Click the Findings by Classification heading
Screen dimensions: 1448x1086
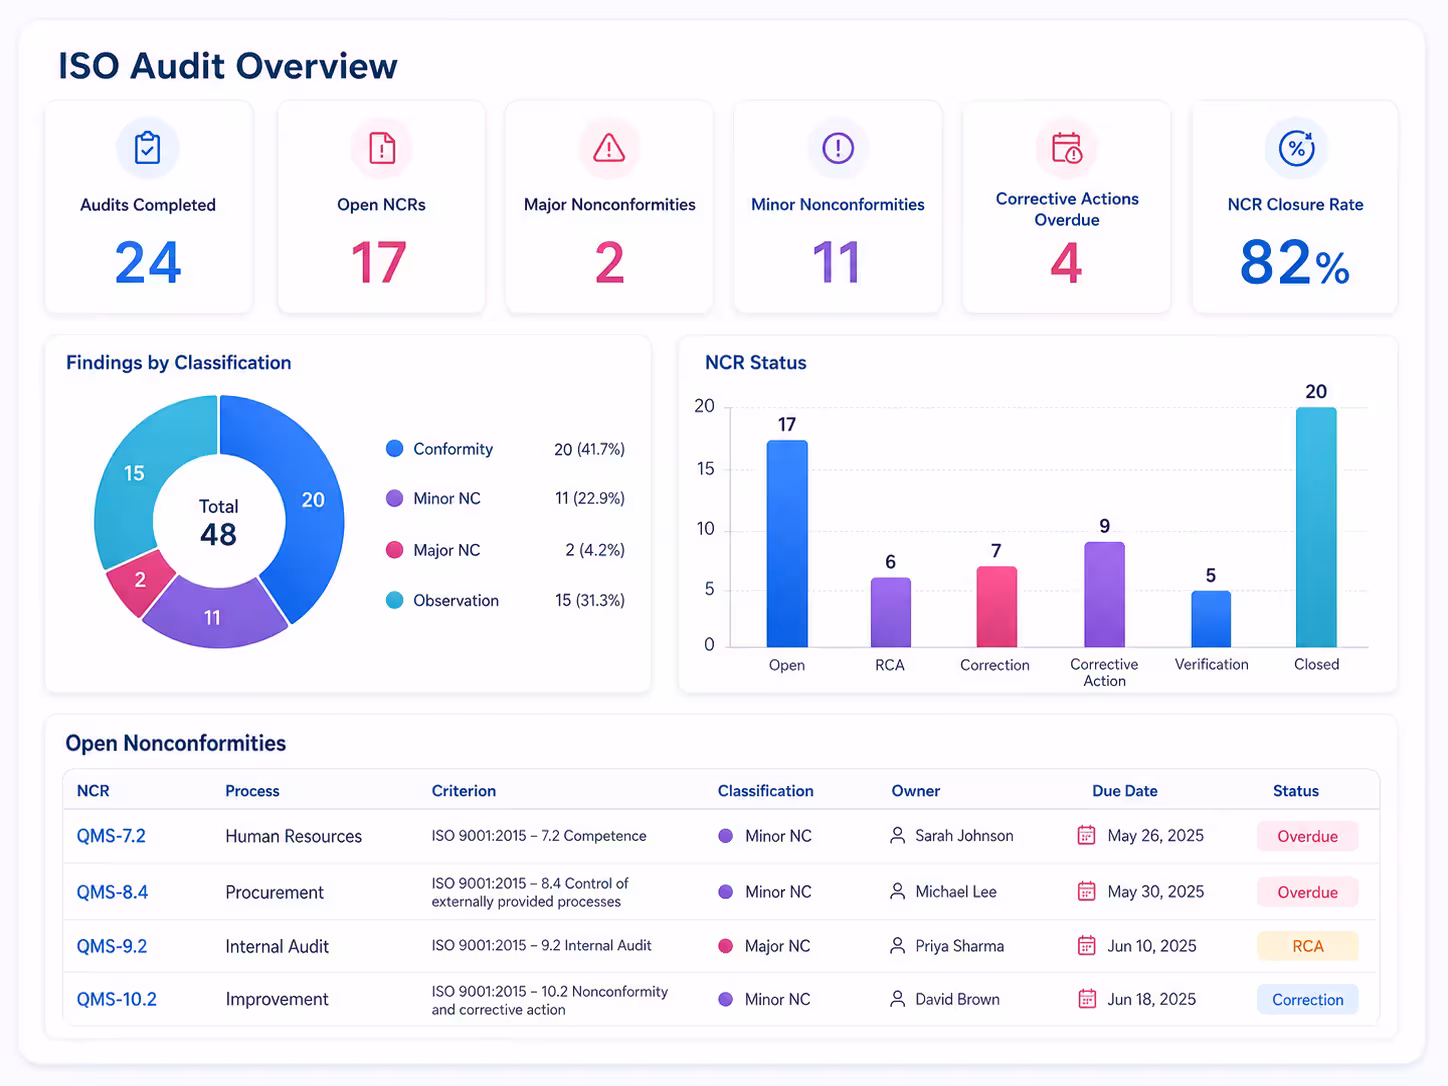pyautogui.click(x=178, y=363)
